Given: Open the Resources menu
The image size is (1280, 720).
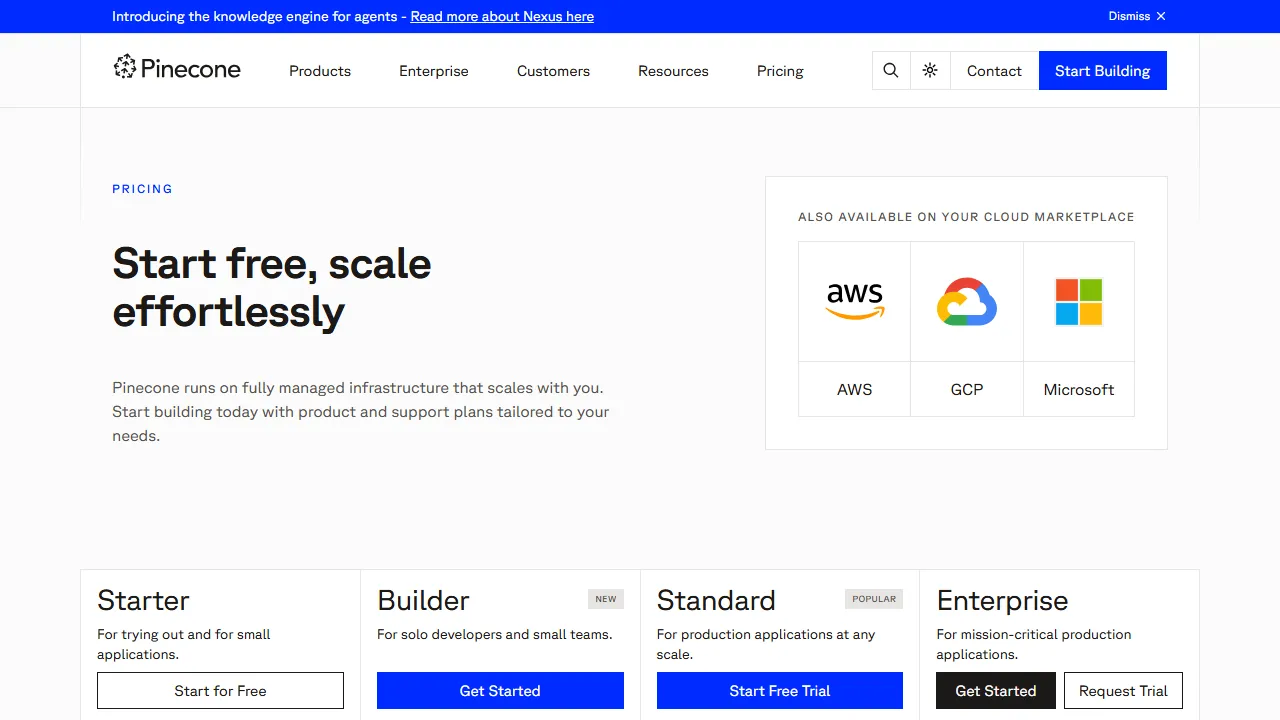Looking at the screenshot, I should point(673,71).
